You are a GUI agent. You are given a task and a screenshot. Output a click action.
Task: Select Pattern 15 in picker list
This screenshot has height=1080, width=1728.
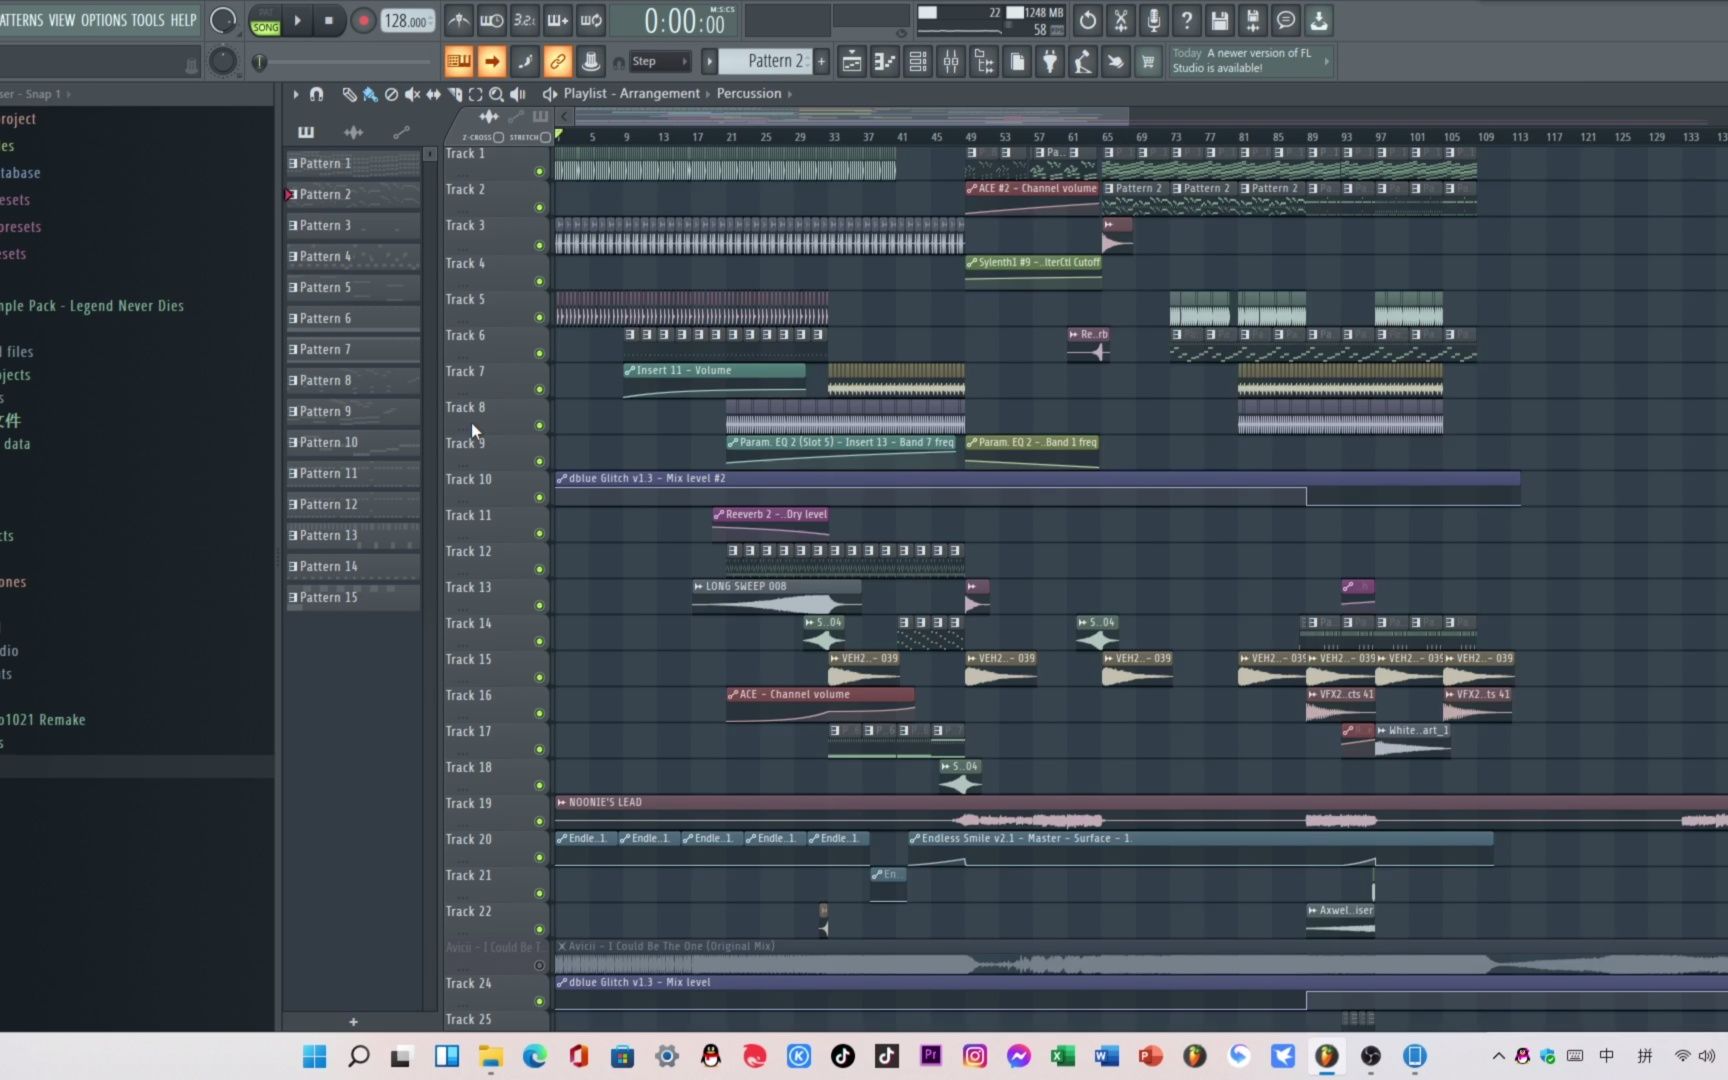click(x=353, y=597)
